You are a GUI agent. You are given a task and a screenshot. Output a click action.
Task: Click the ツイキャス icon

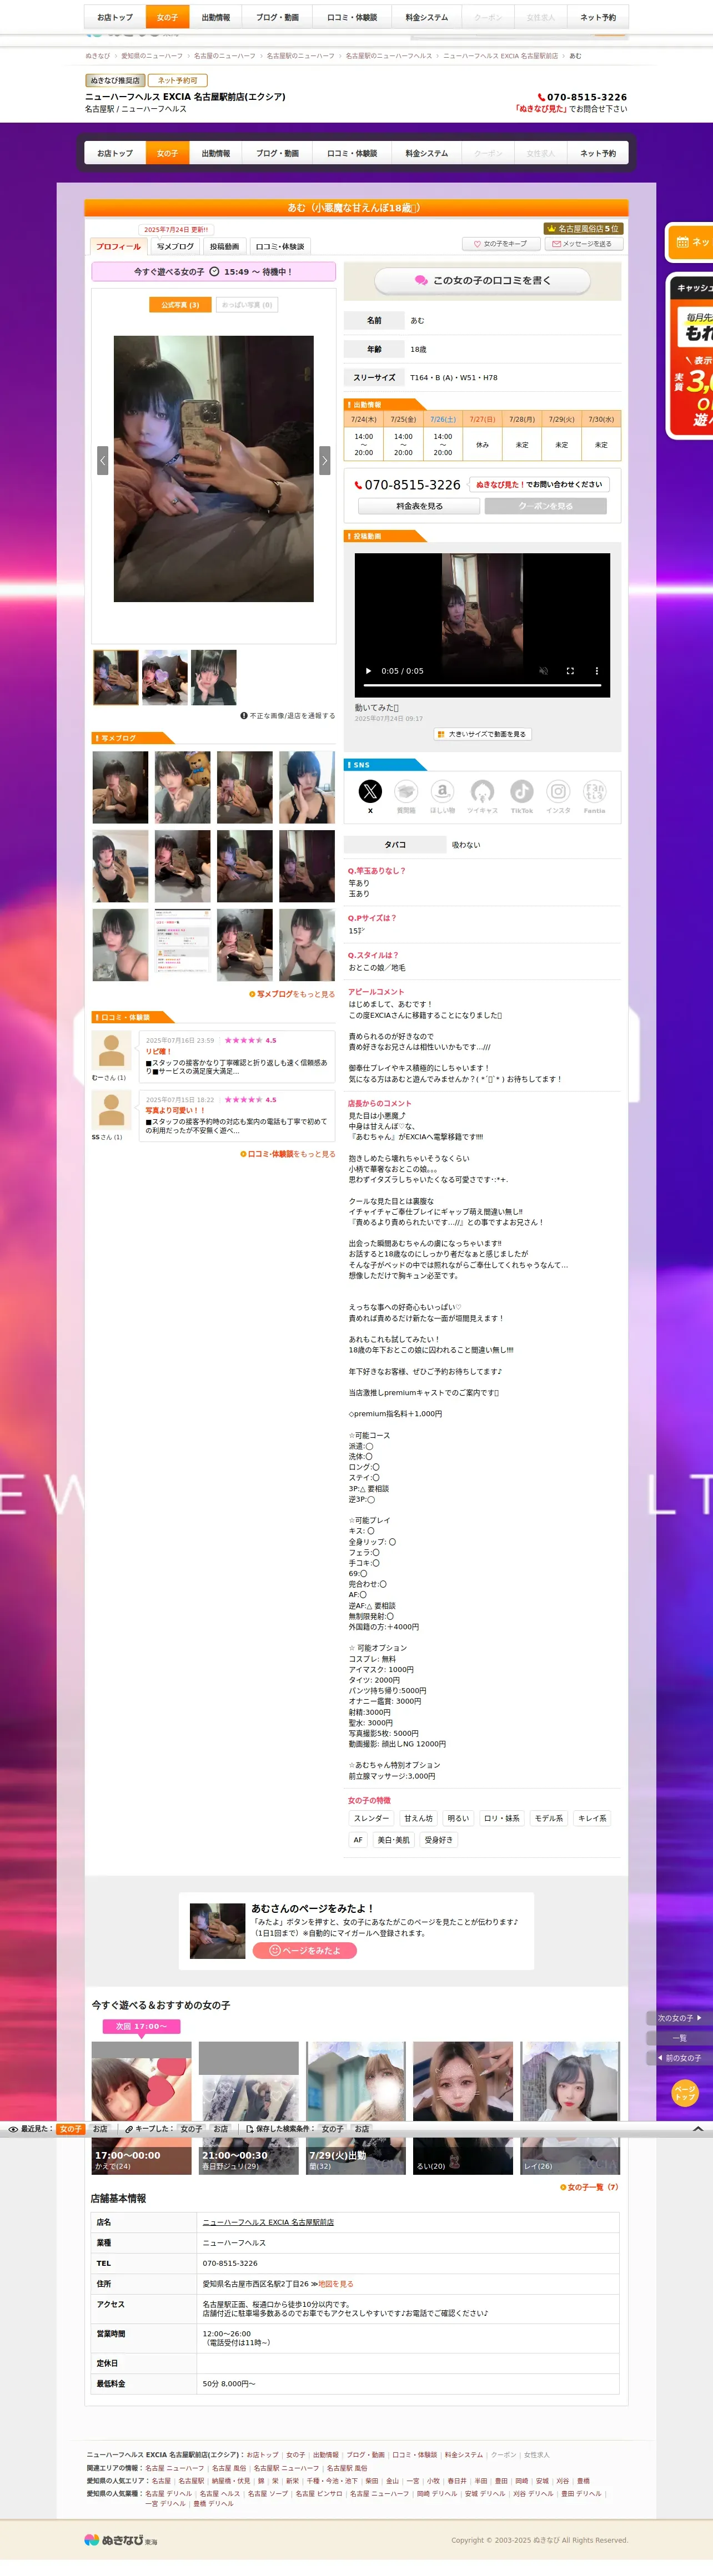[x=482, y=791]
